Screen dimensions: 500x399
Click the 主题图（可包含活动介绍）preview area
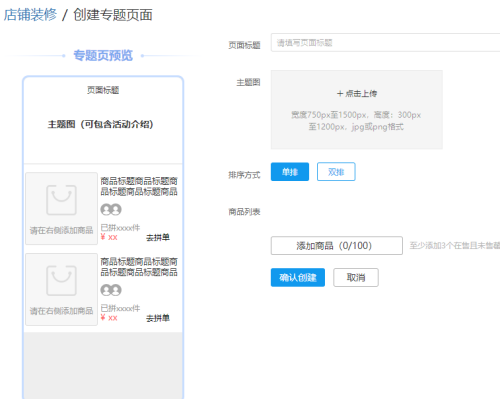pos(101,124)
